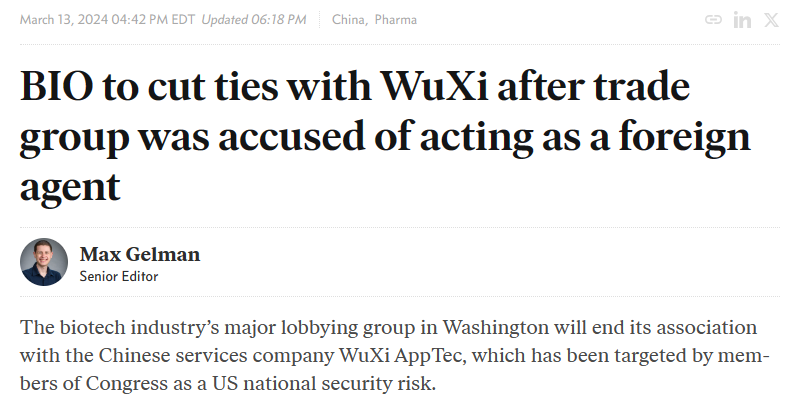Click the Updated 06:18 PM timestamp
803x409 pixels.
click(x=253, y=20)
